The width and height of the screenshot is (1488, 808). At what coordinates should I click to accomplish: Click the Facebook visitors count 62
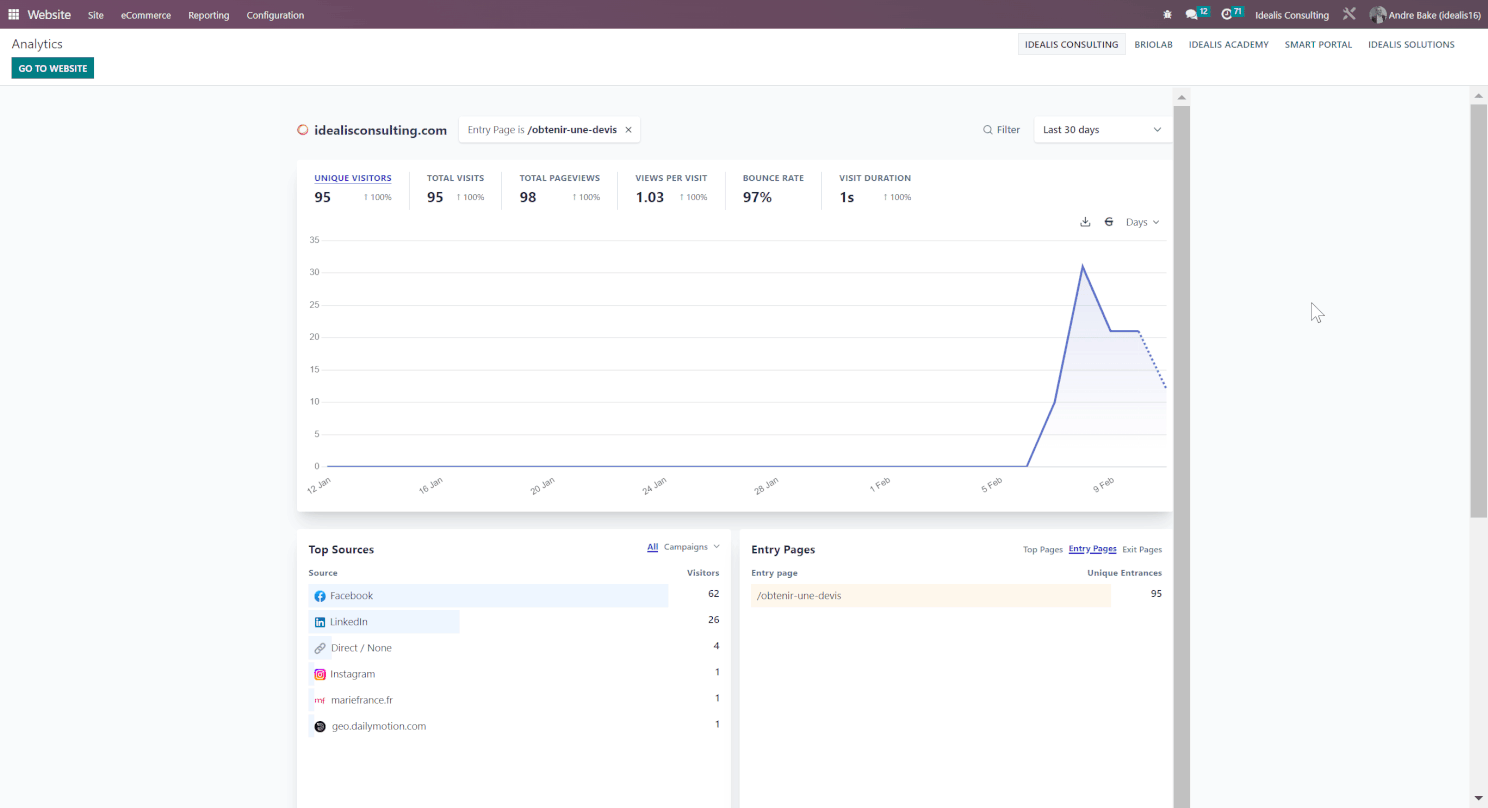click(x=713, y=594)
